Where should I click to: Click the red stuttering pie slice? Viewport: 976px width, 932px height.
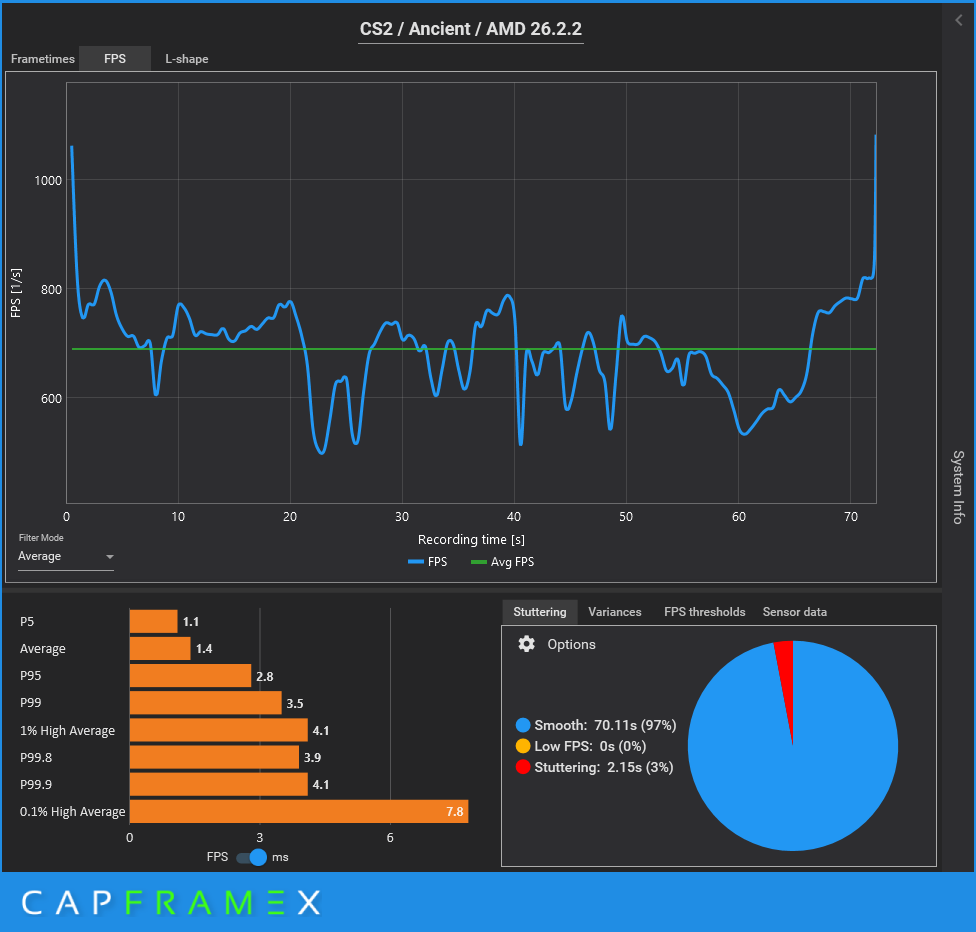[x=785, y=678]
